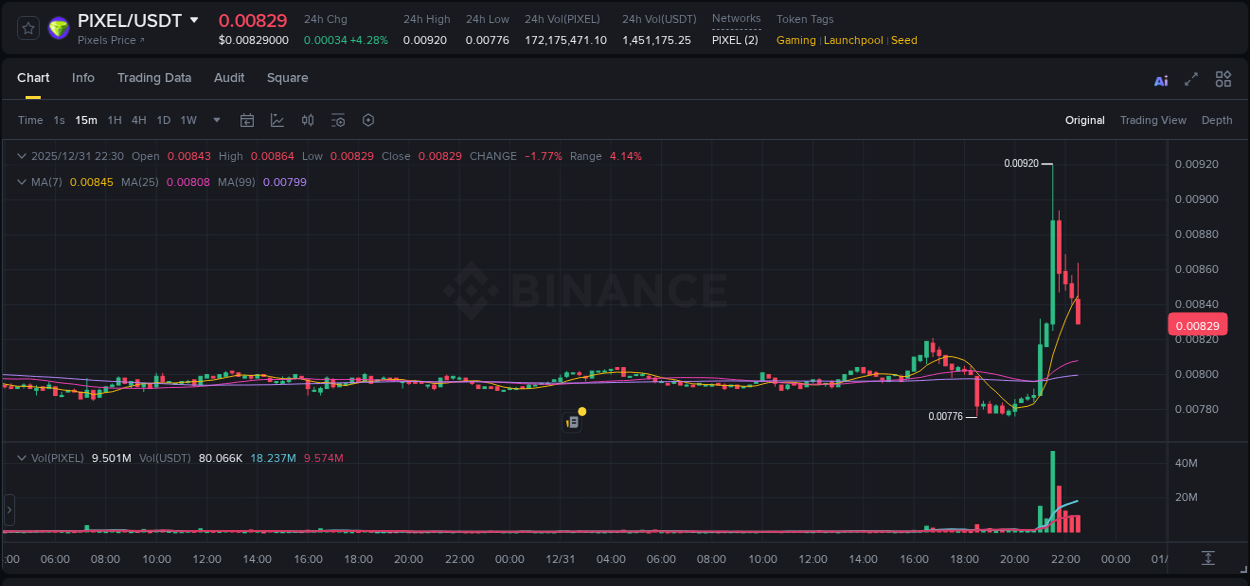
Task: Collapse the Vol(PIXEL) panel chevron
Action: click(x=22, y=457)
